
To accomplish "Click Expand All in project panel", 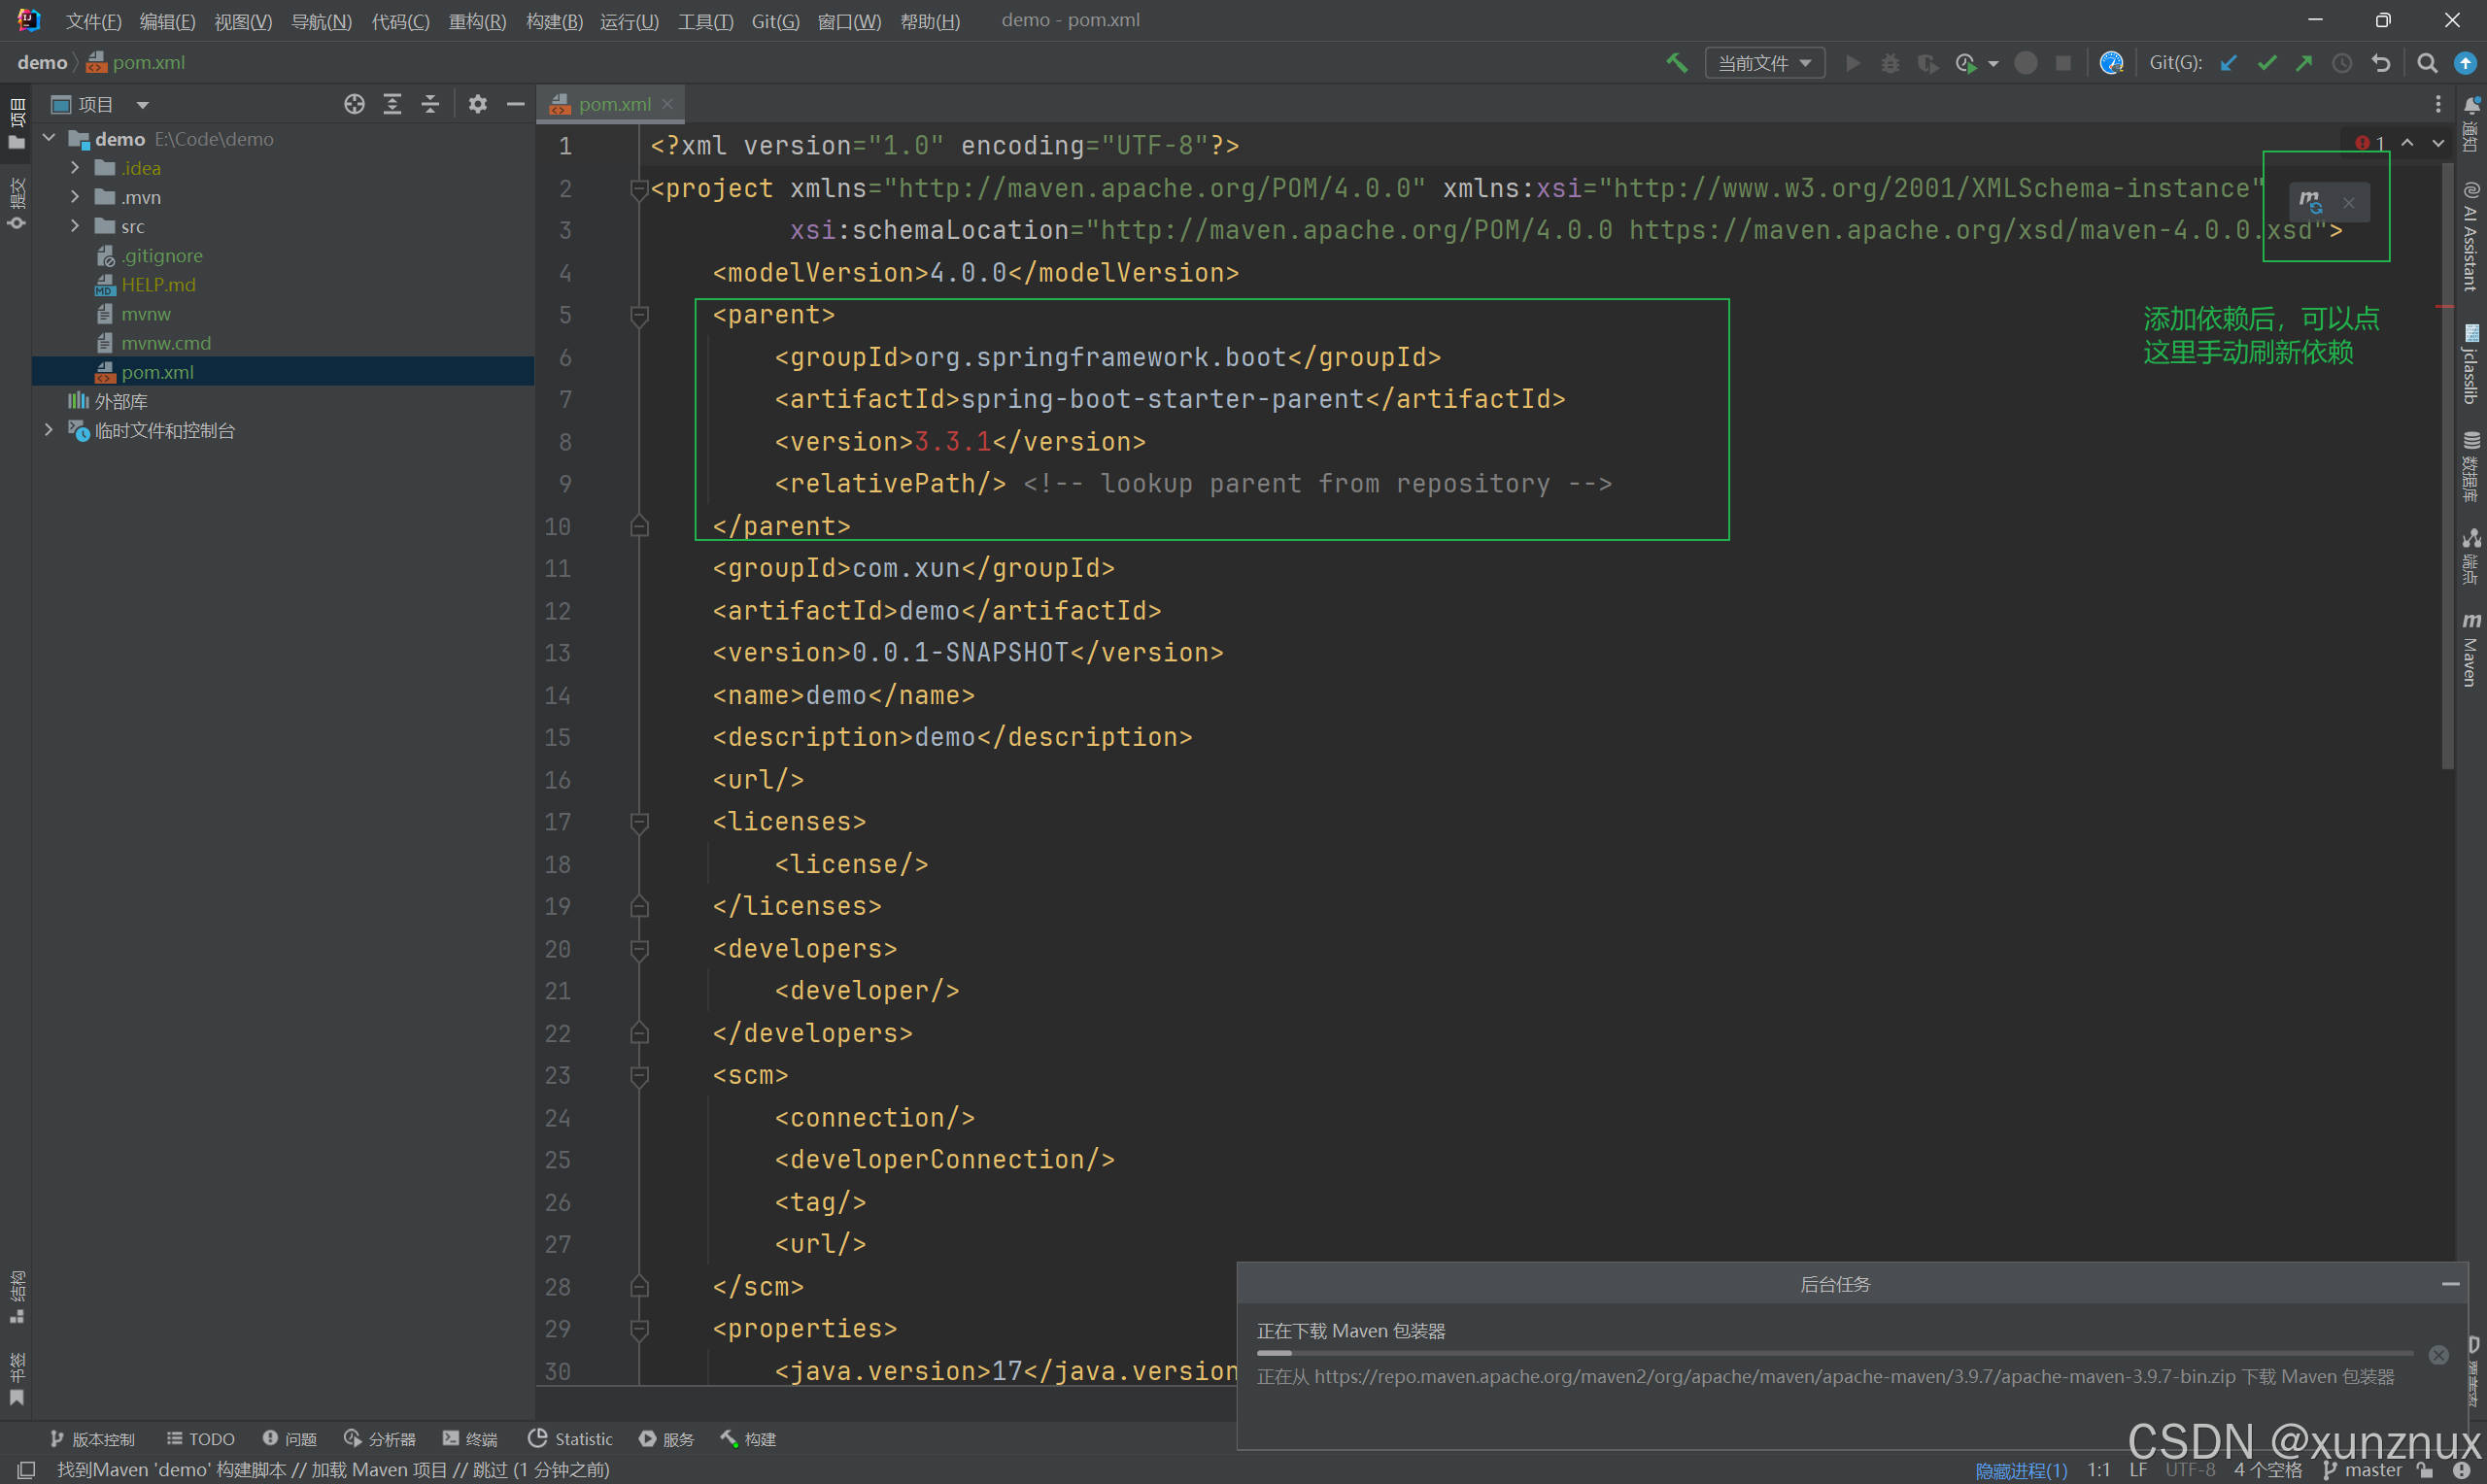I will pos(392,104).
